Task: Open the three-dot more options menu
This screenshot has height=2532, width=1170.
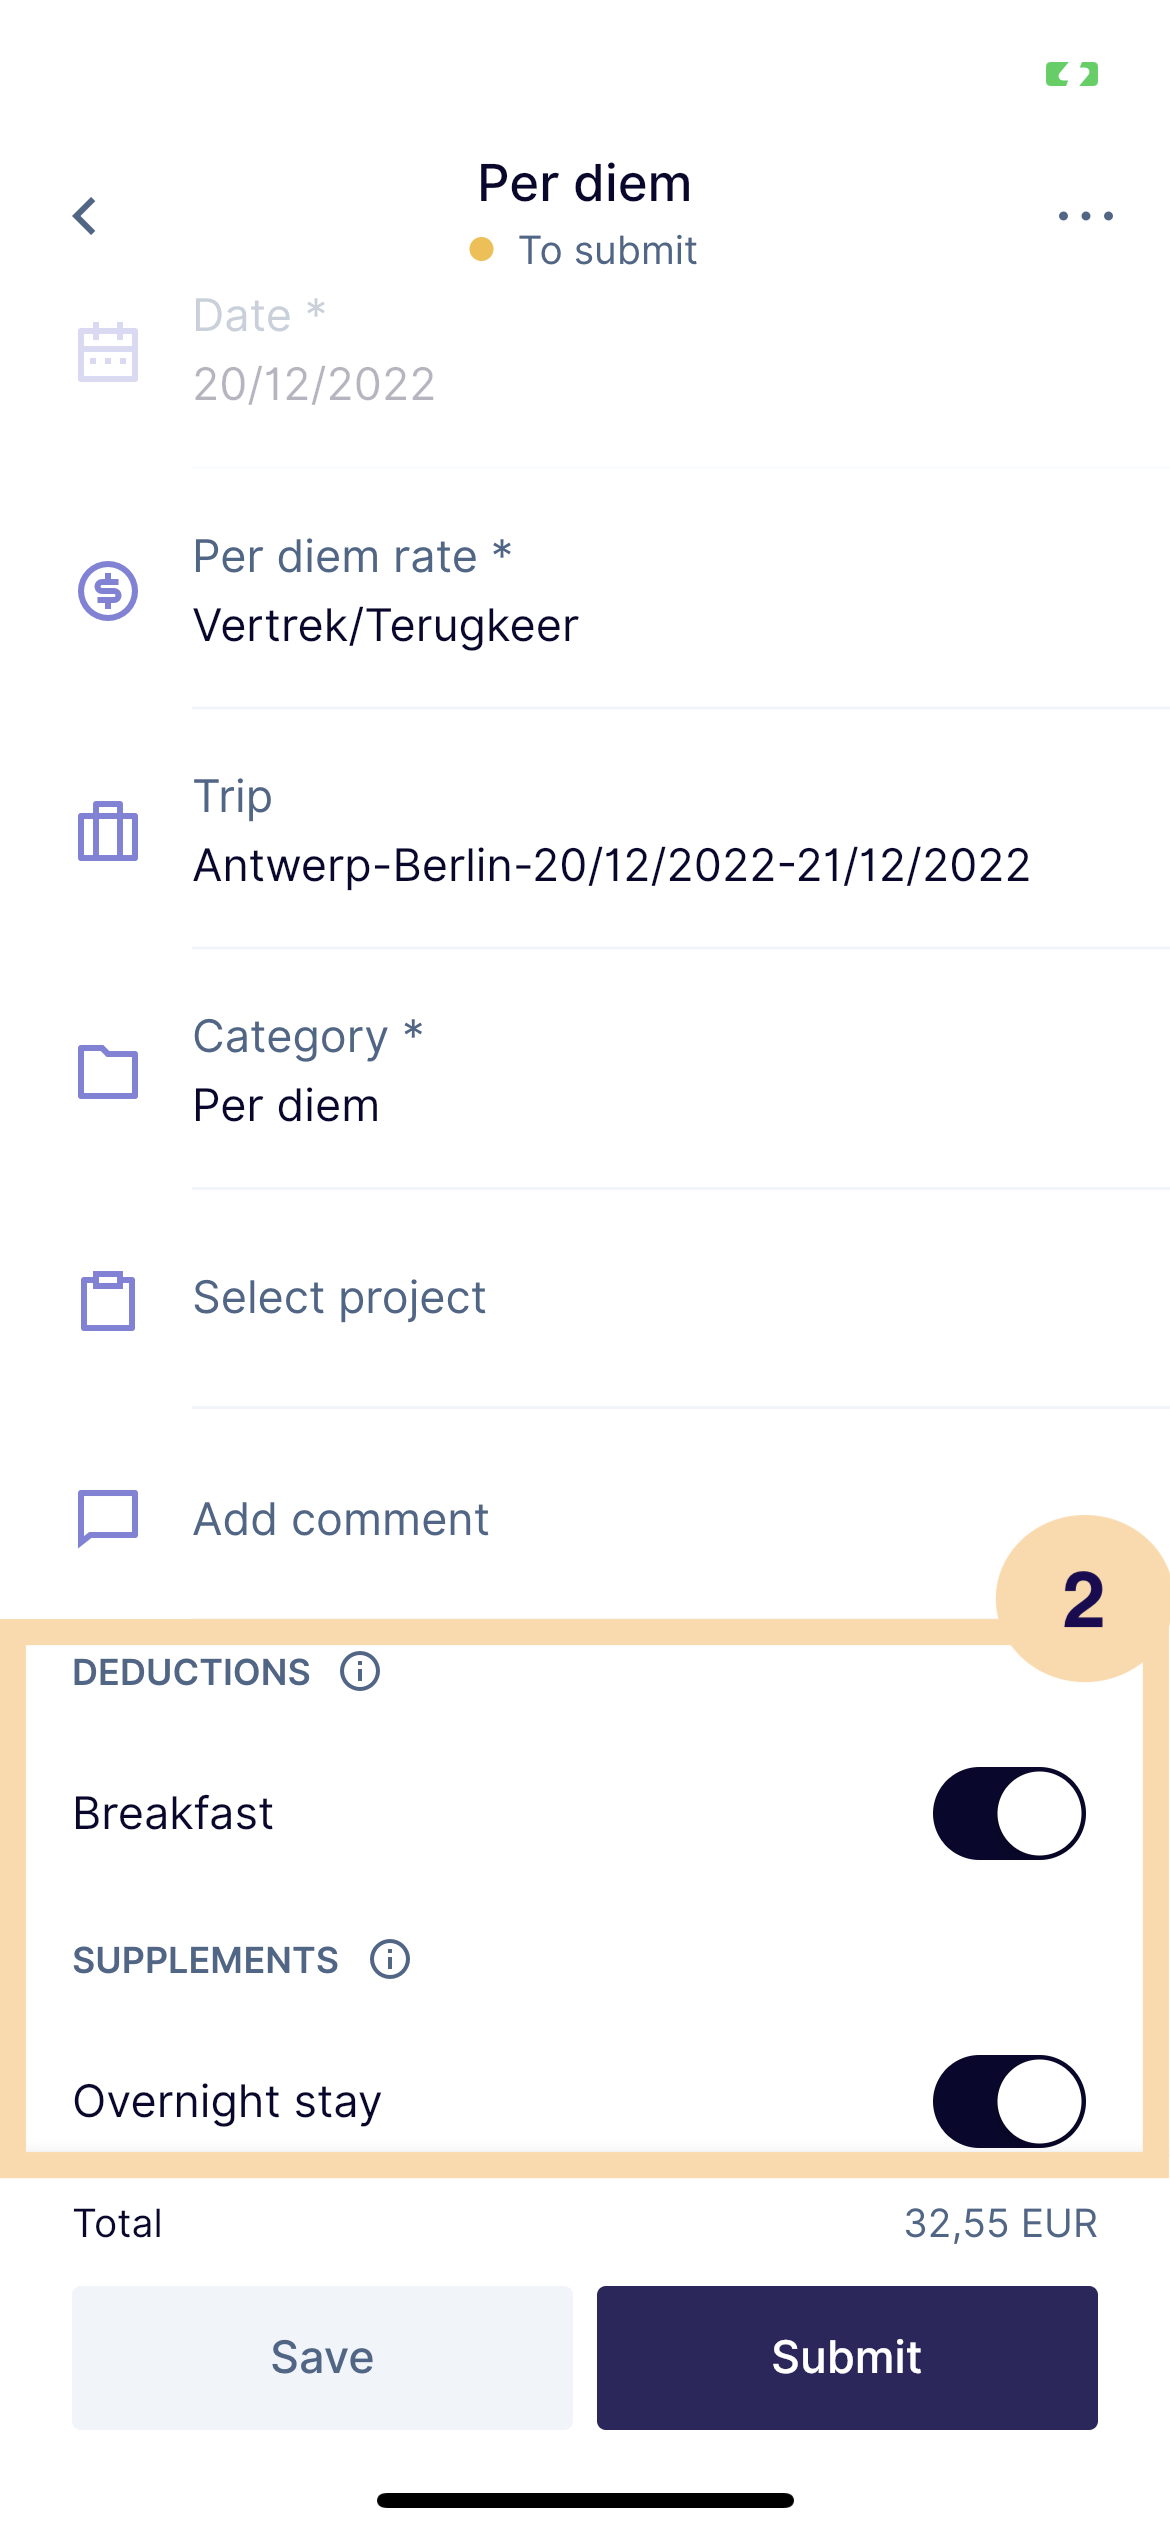Action: pos(1085,216)
